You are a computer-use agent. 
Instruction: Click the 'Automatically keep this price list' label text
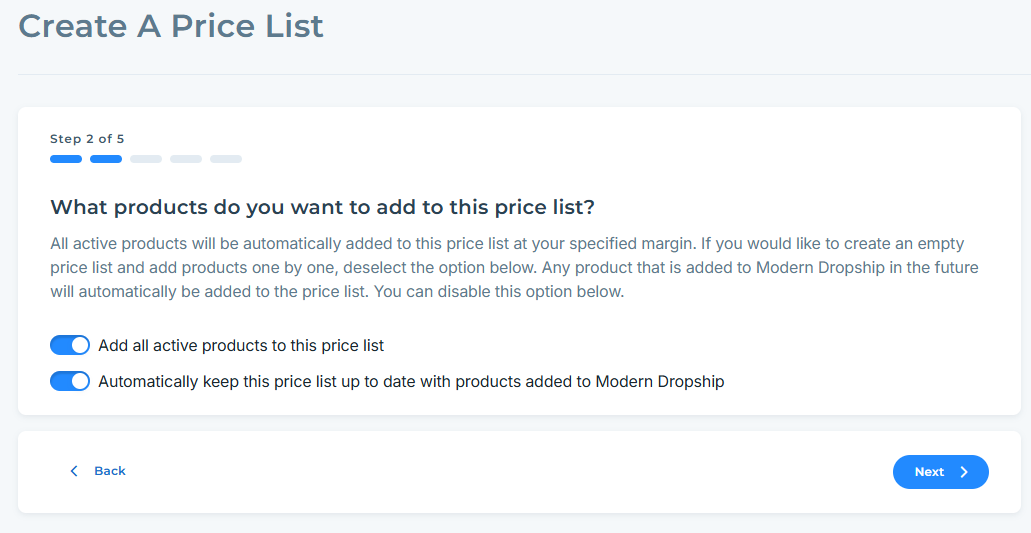click(x=411, y=381)
